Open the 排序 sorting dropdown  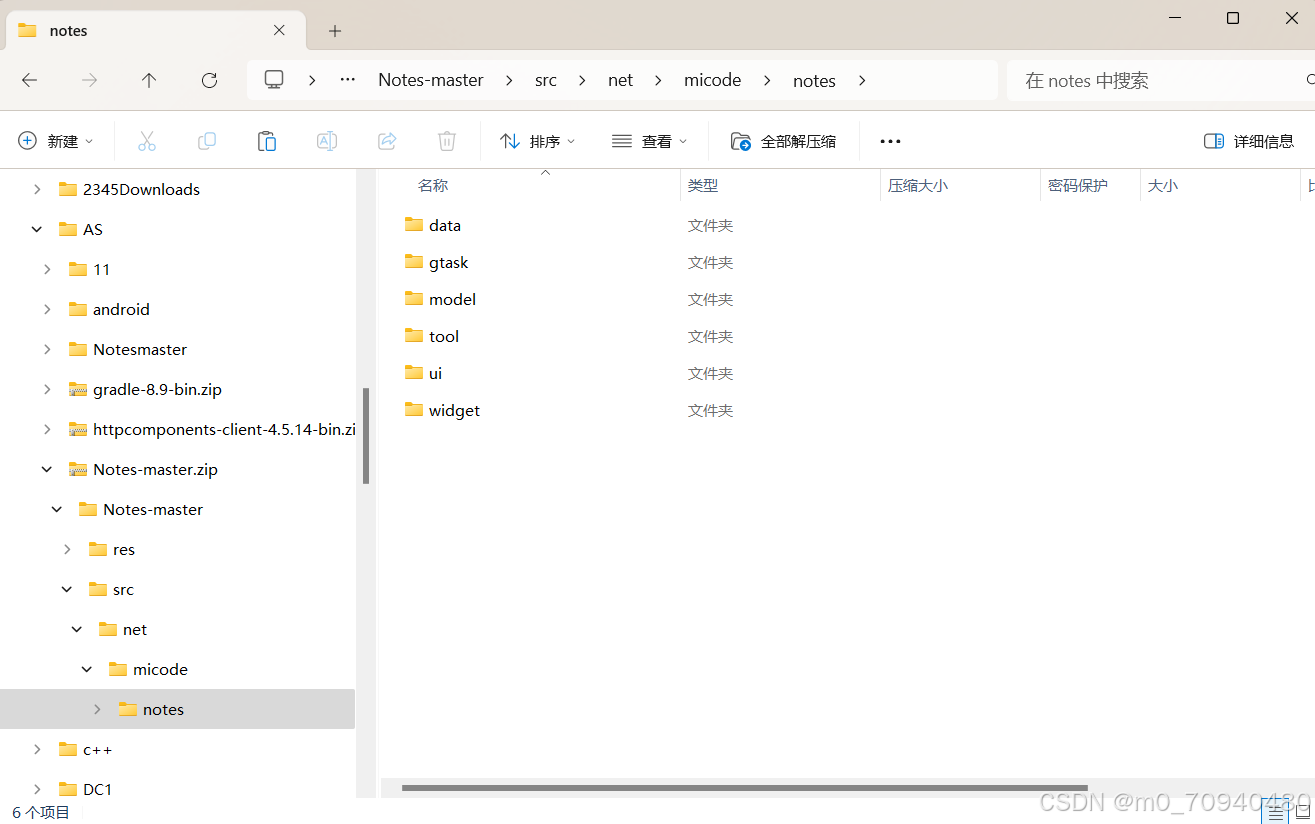tap(538, 140)
